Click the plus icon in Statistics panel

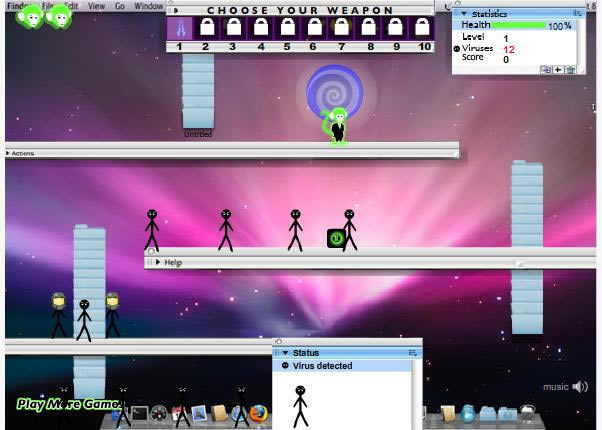(558, 69)
